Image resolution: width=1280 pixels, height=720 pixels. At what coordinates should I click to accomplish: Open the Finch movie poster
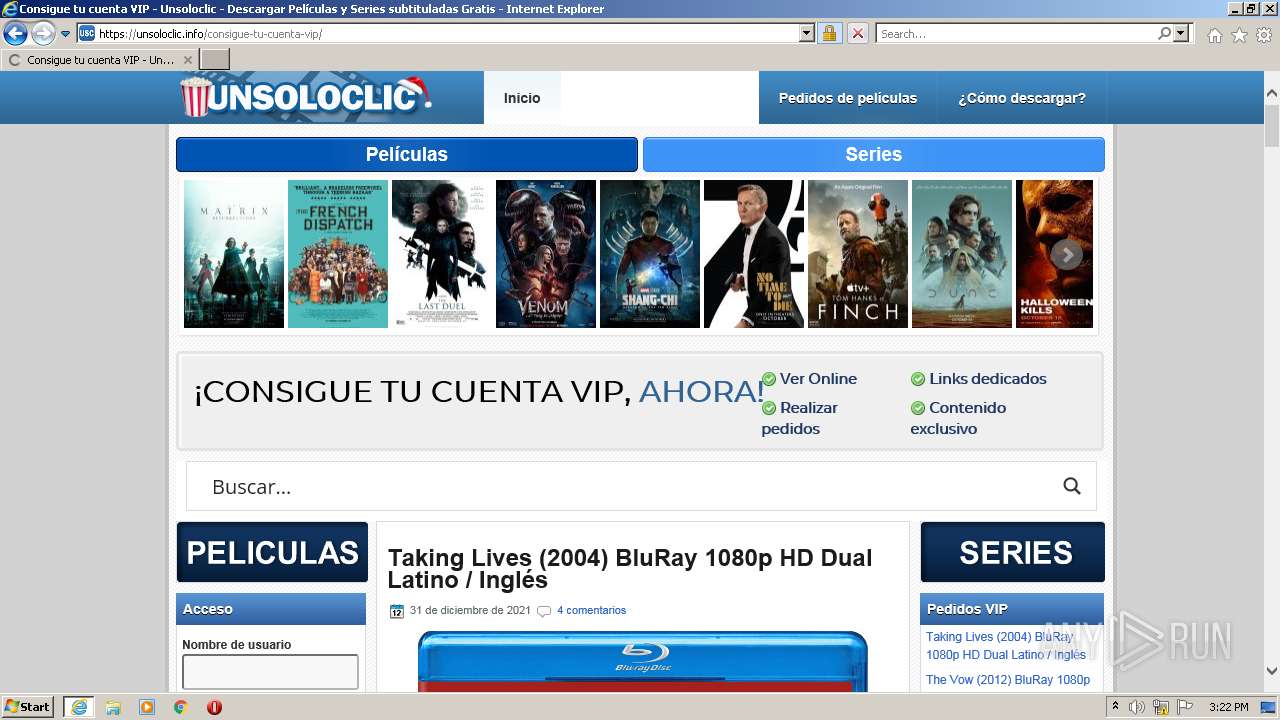(858, 254)
